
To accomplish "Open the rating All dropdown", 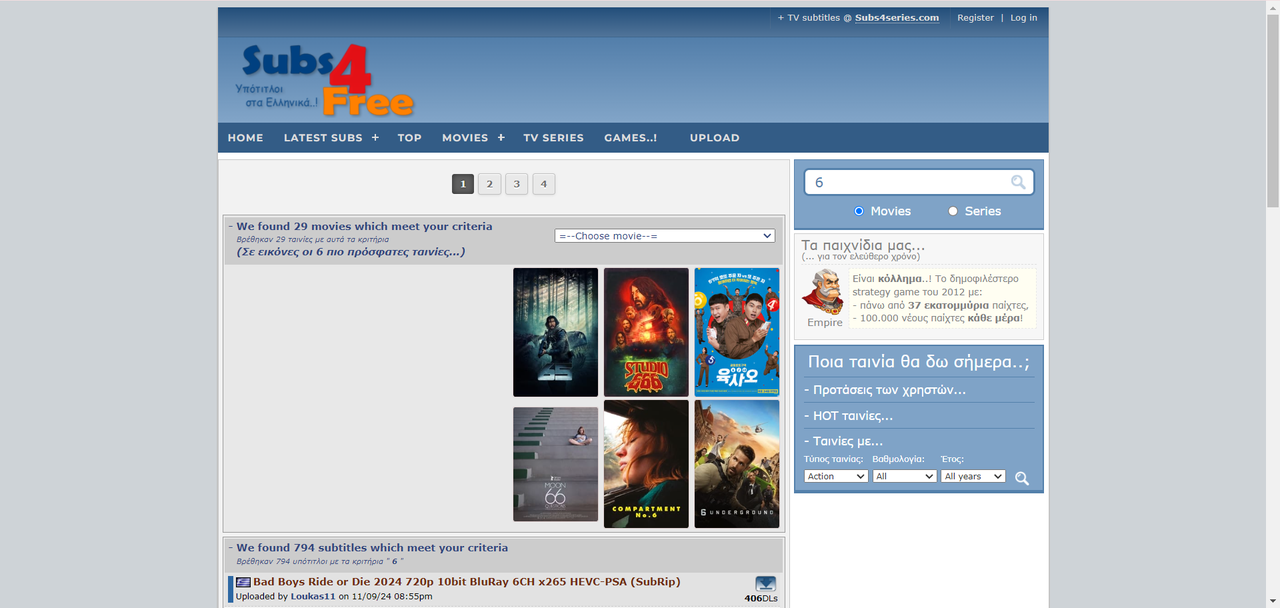I will pyautogui.click(x=904, y=476).
